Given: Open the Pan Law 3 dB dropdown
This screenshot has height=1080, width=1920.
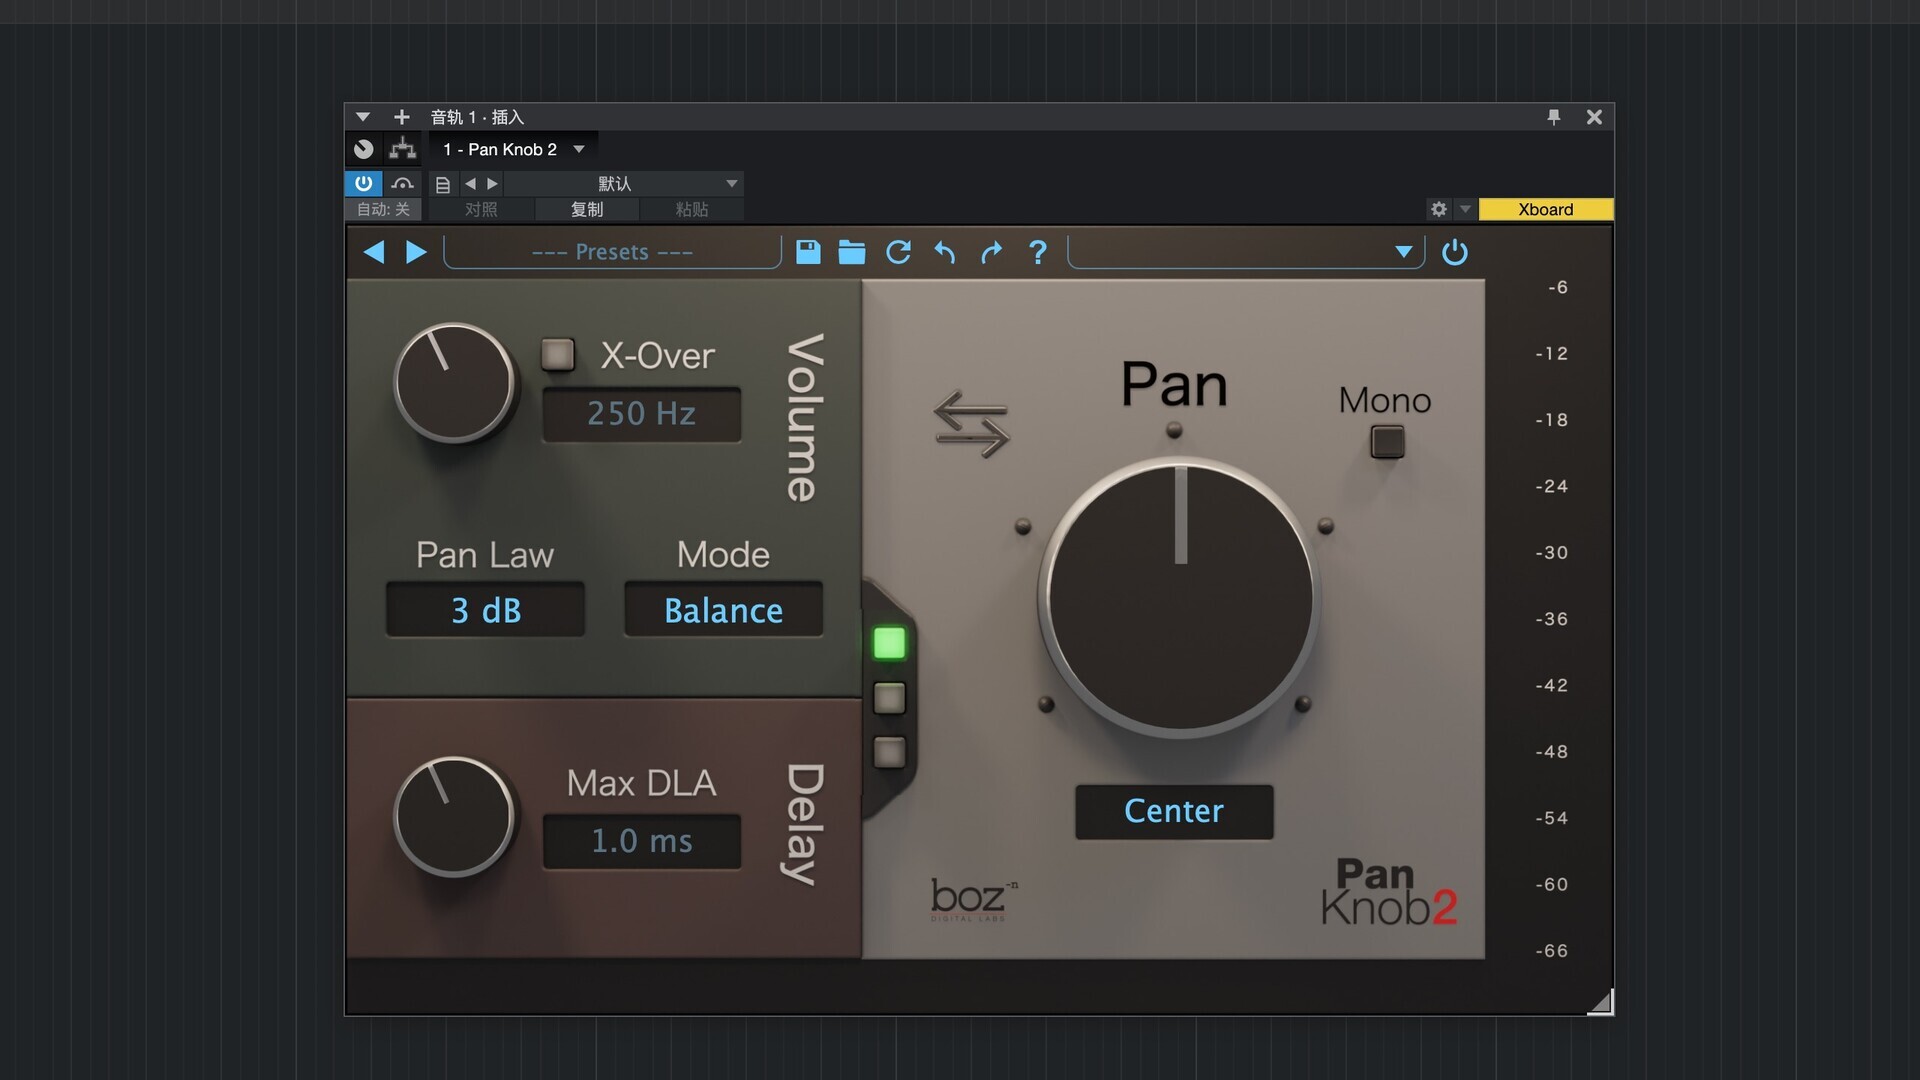Looking at the screenshot, I should coord(486,610).
